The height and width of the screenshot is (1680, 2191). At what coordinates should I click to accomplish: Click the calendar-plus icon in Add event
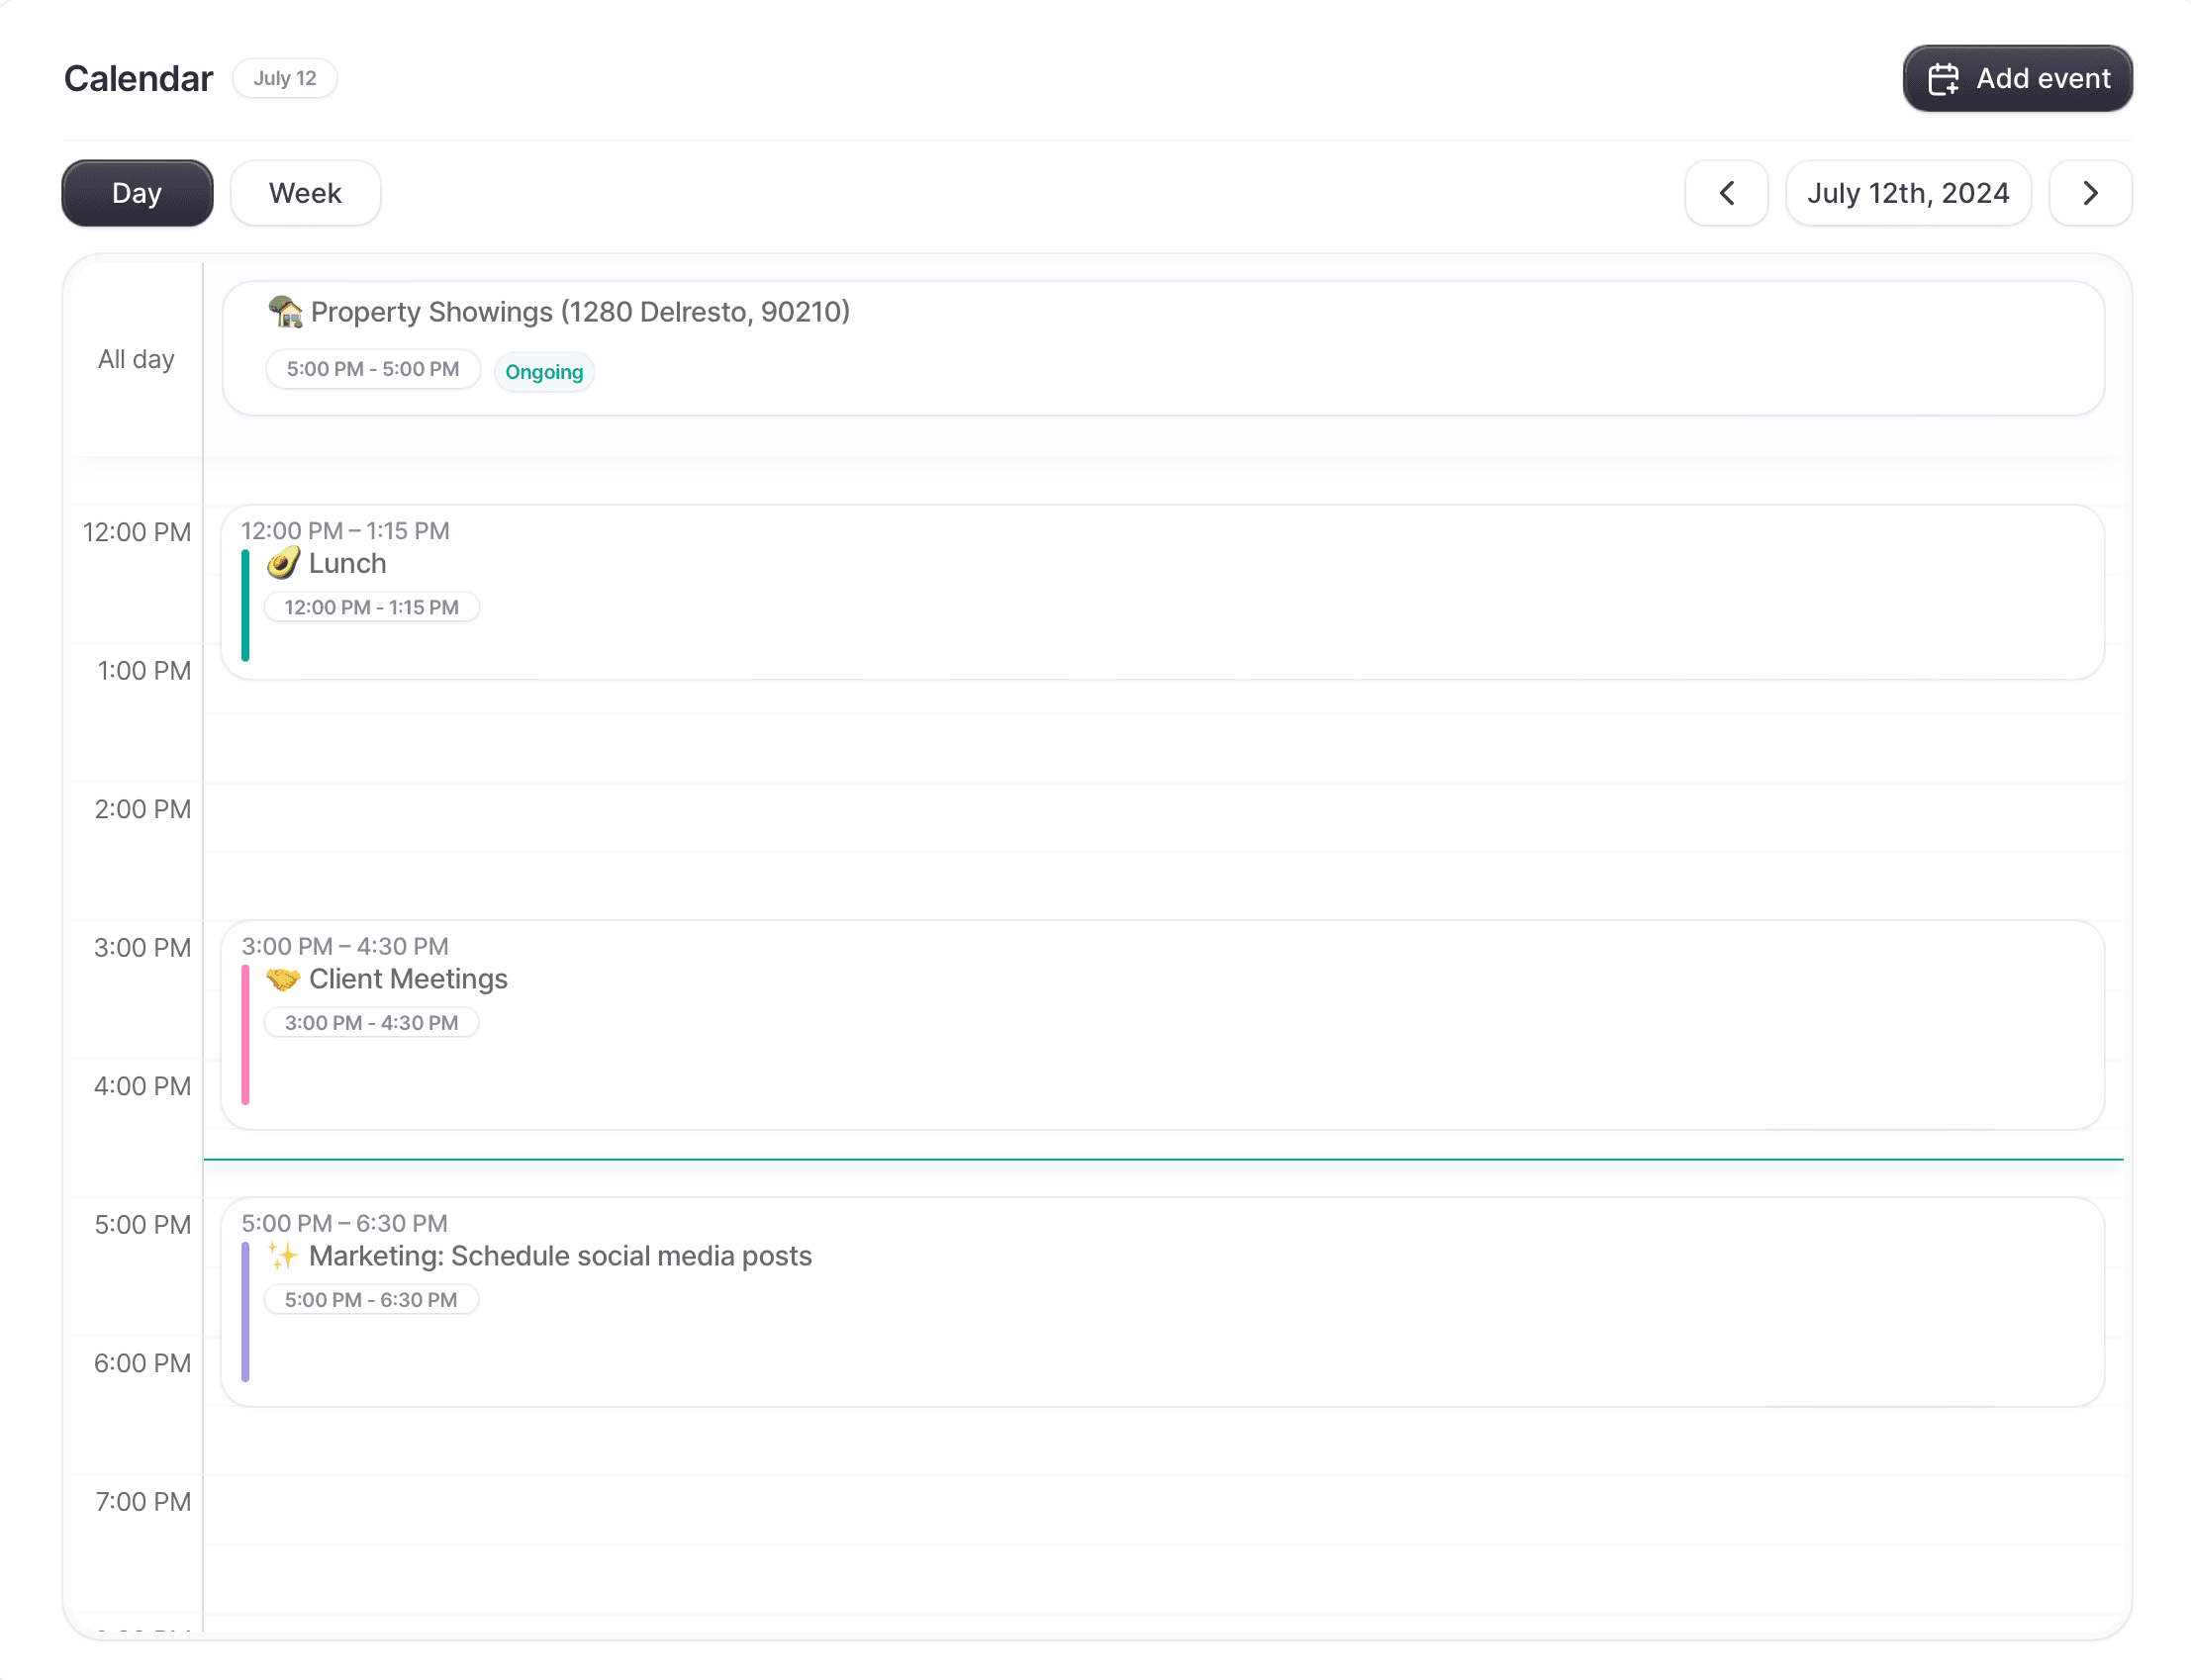[1943, 79]
